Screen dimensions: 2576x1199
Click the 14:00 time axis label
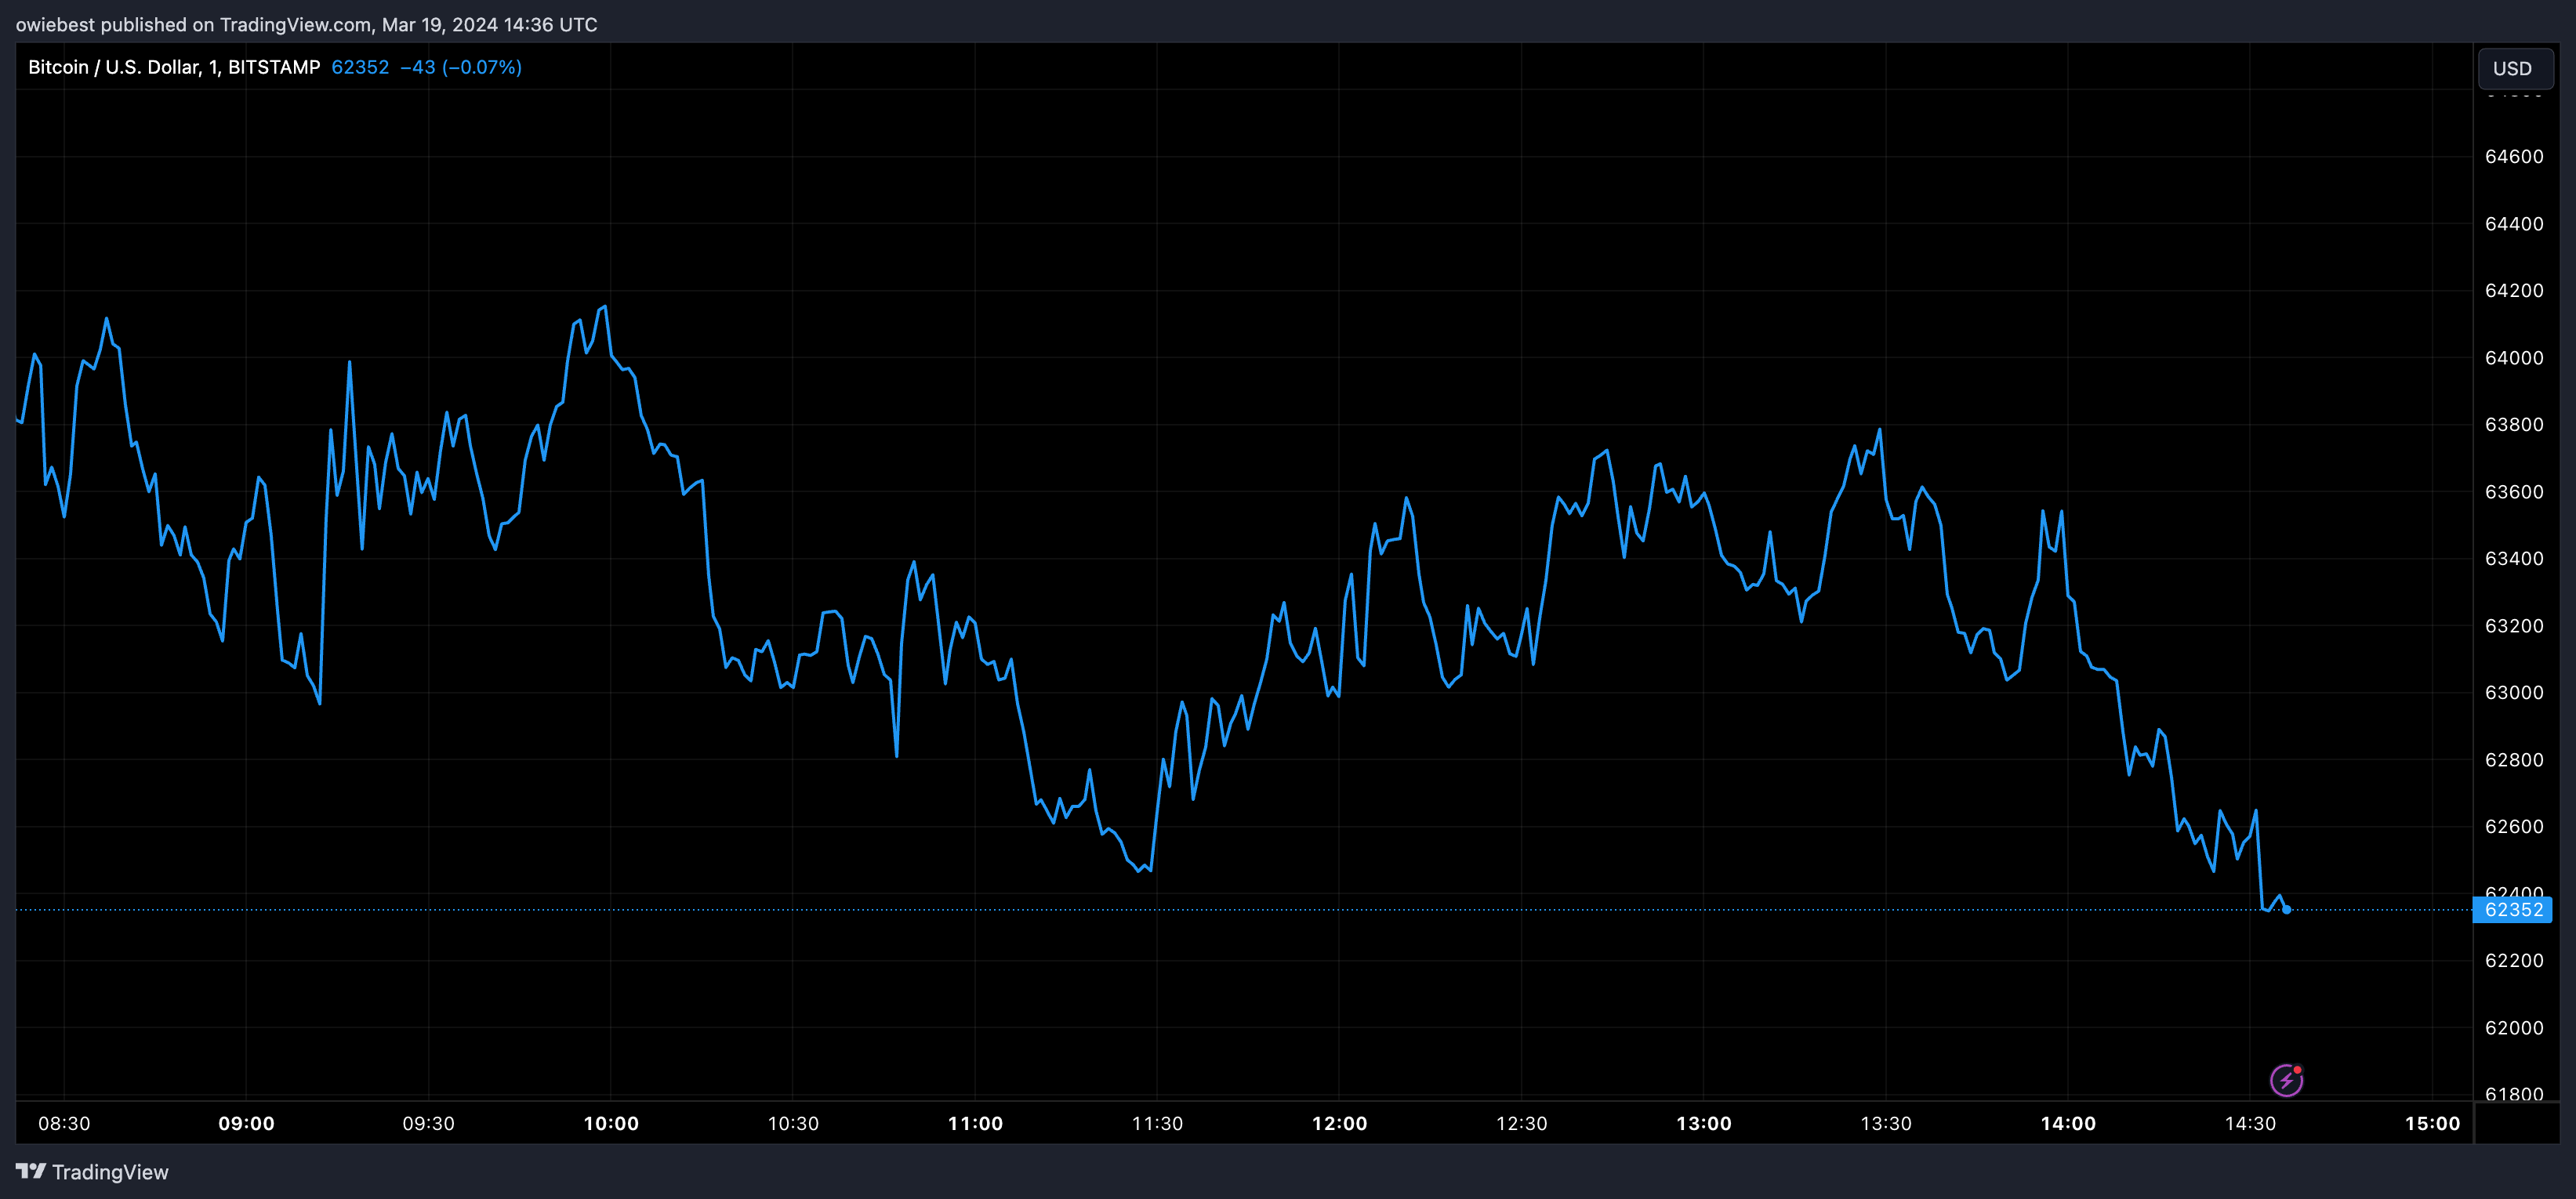pyautogui.click(x=2068, y=1123)
